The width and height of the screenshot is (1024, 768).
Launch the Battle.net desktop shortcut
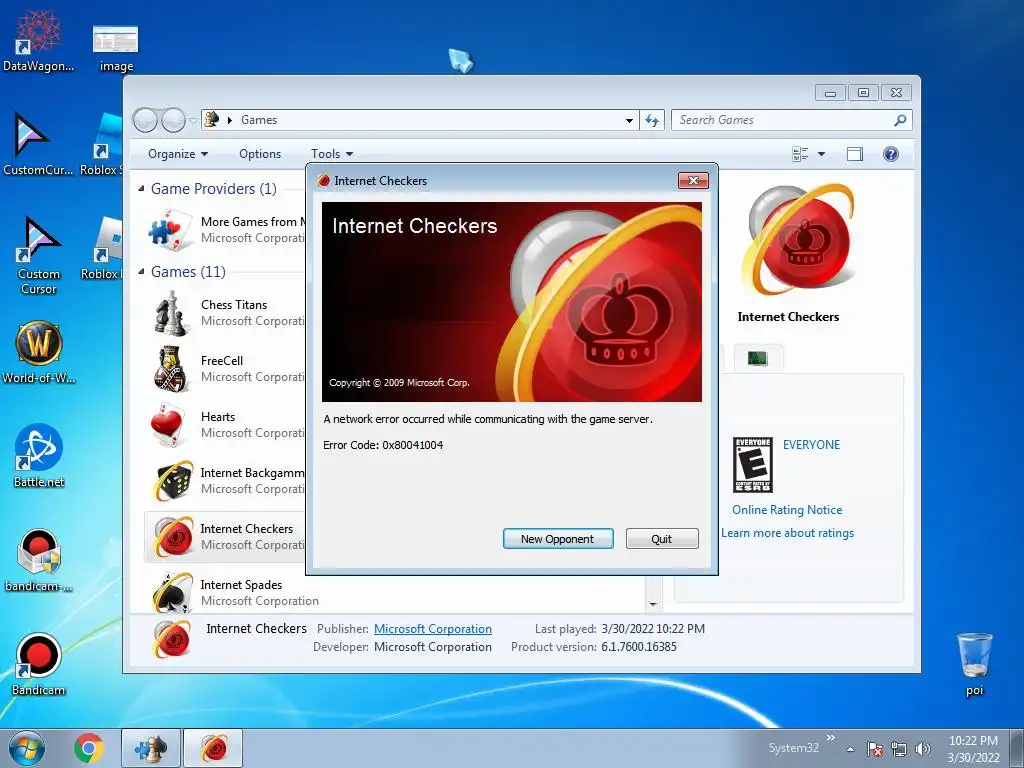pyautogui.click(x=39, y=456)
